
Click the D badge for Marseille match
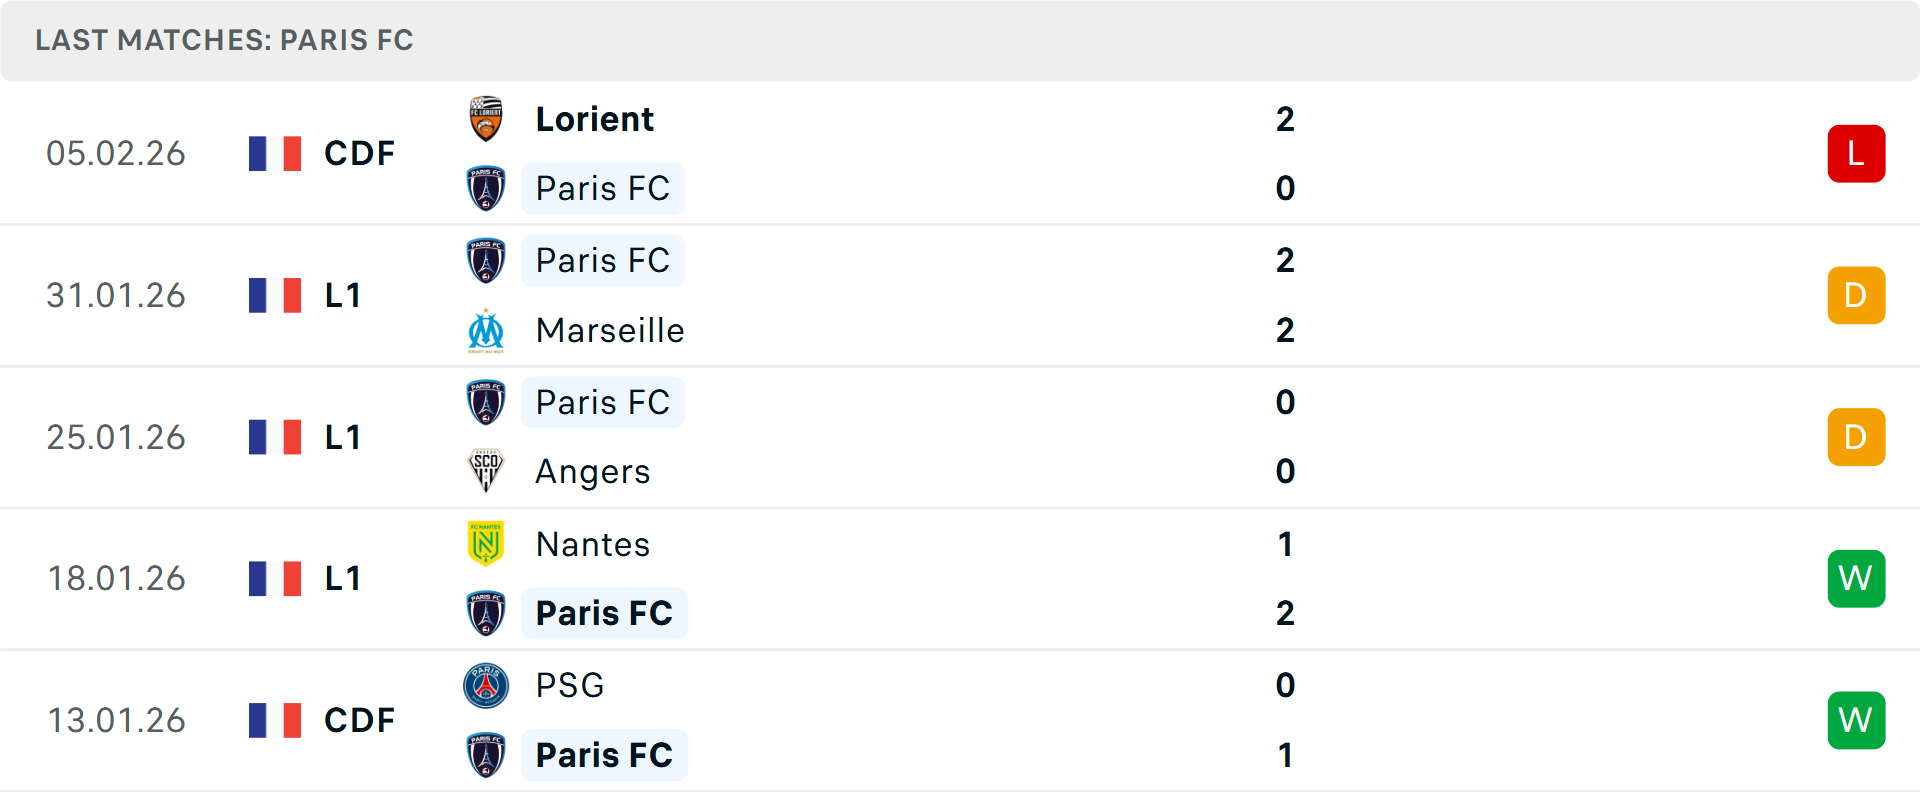tap(1856, 295)
